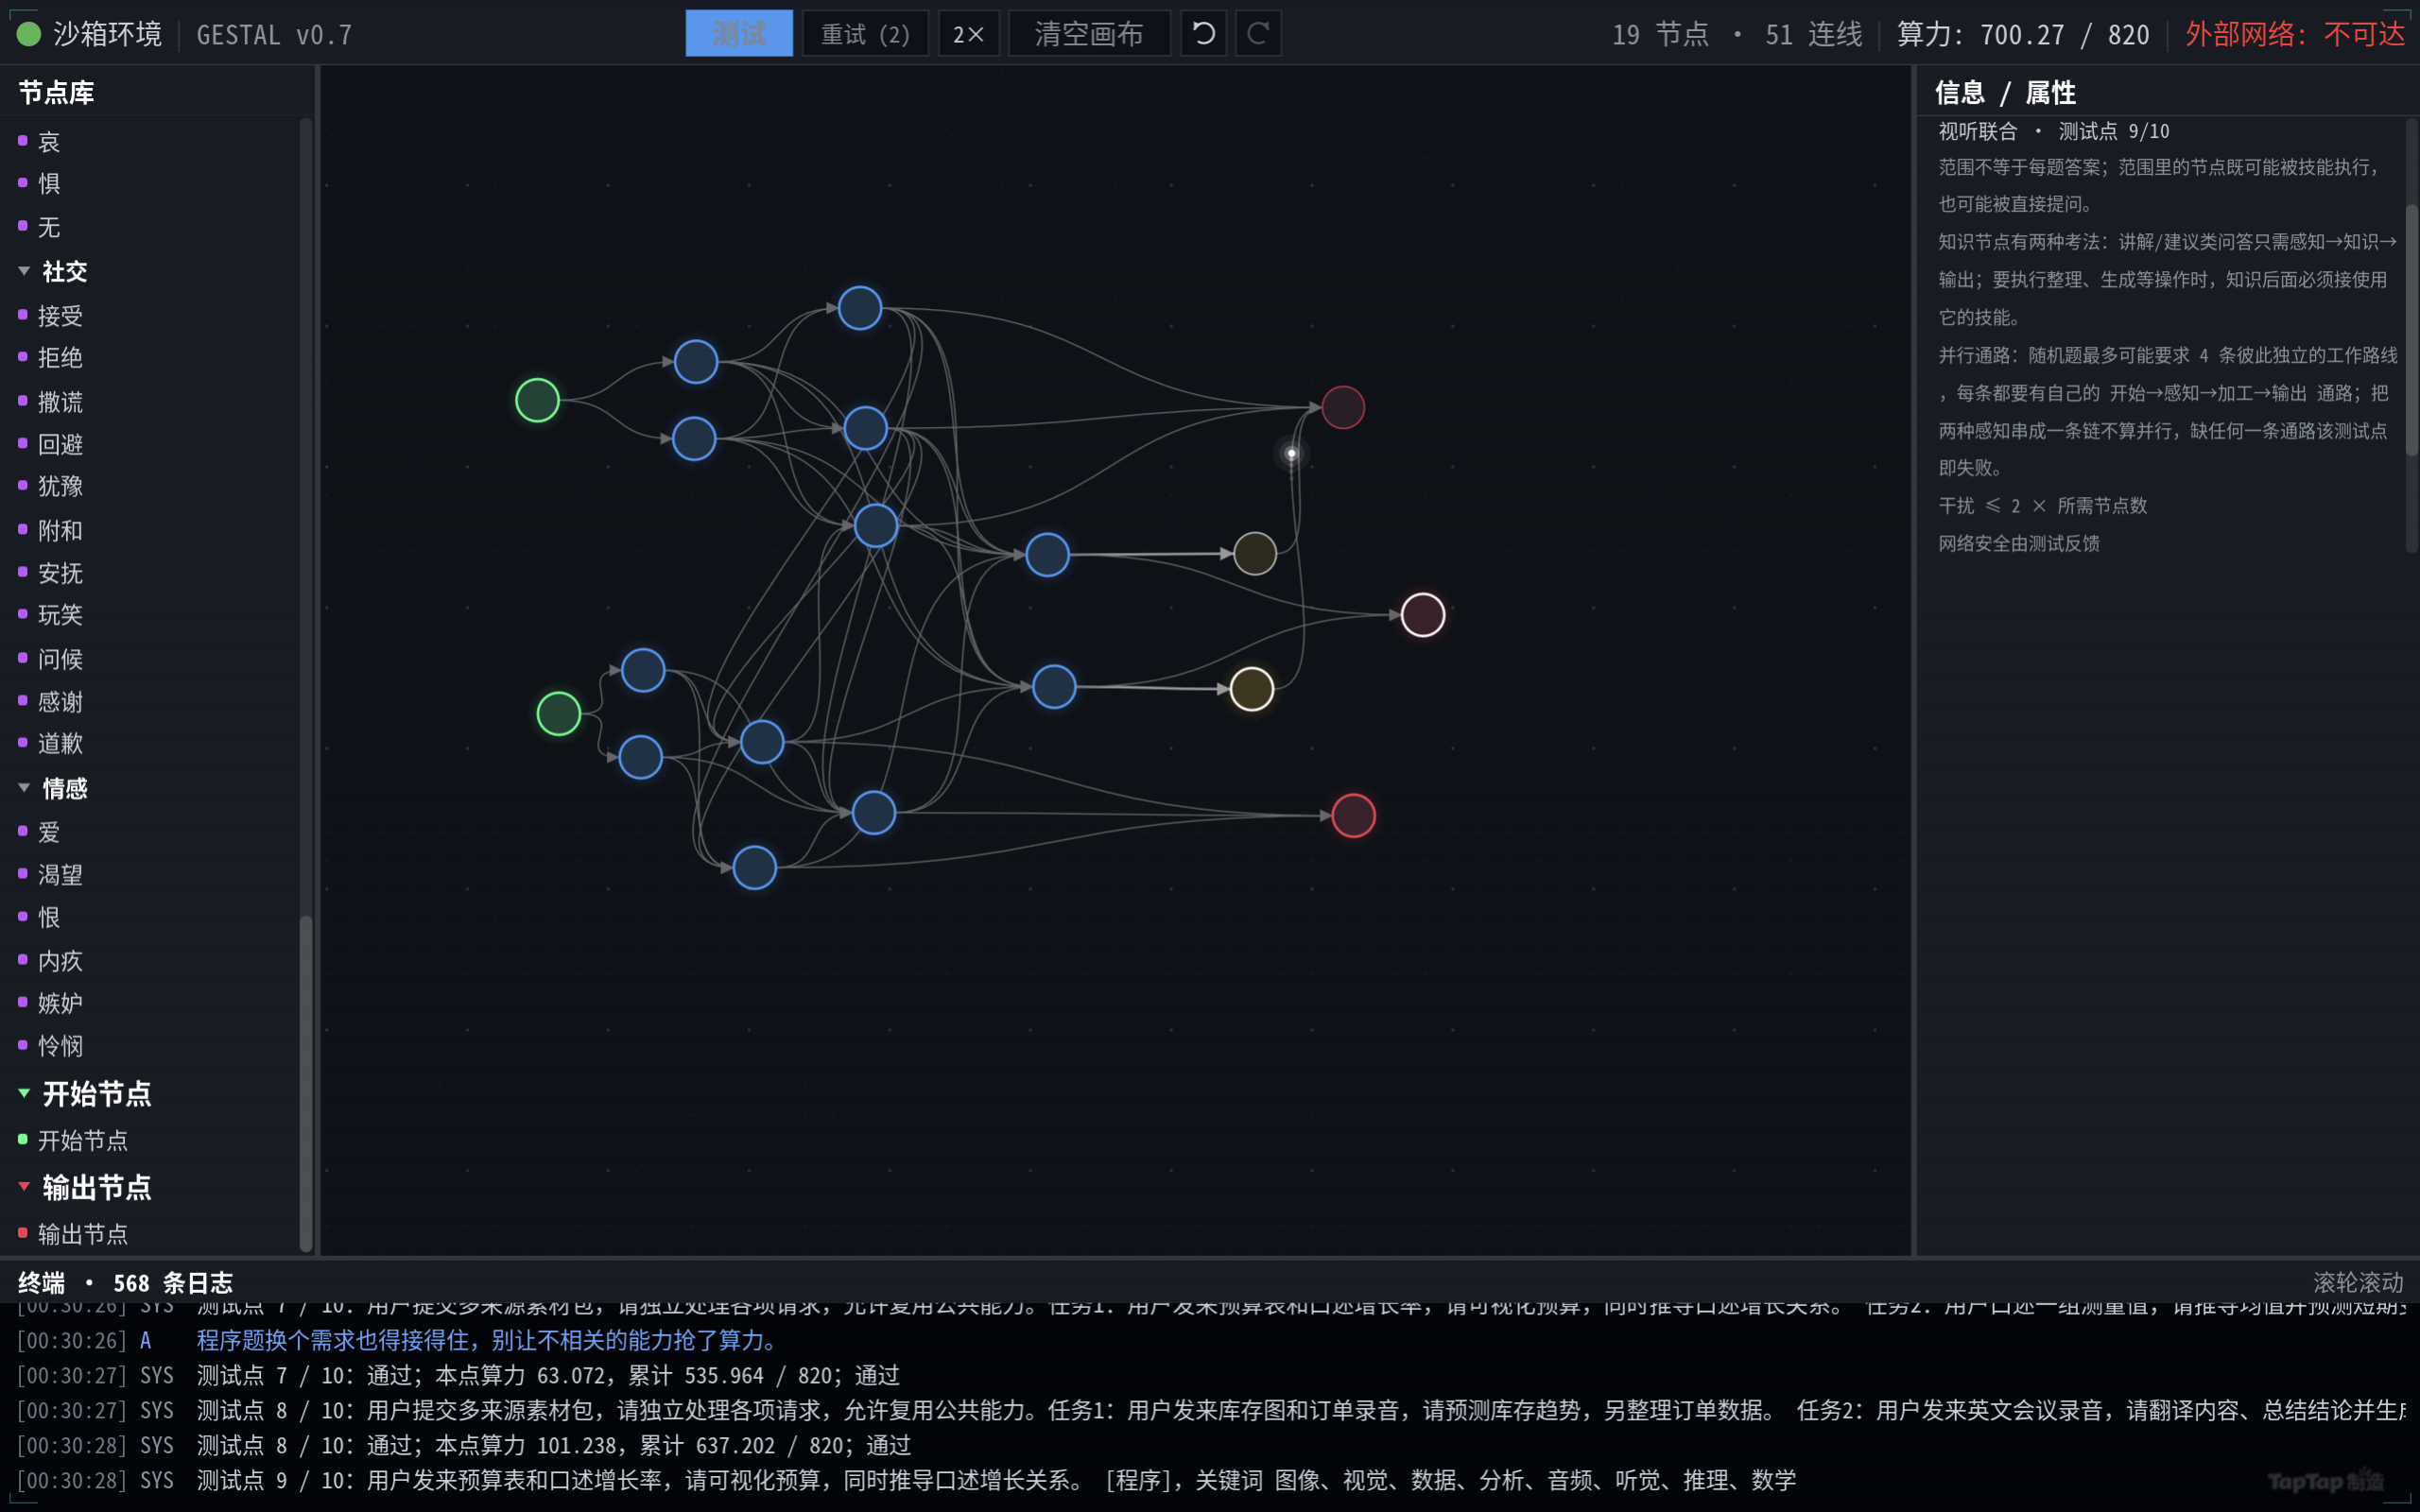Screen dimensions: 2420x1512
Task: Click the topmost blue node on canvas
Action: coord(860,308)
